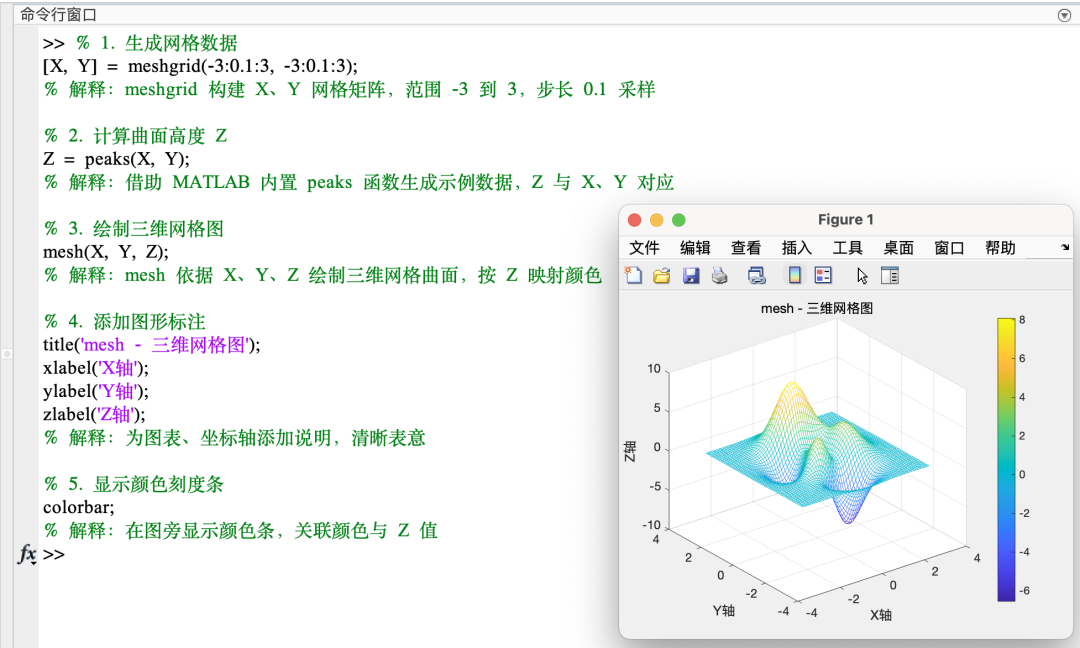Open the 插入 menu in Figure 1
The image size is (1080, 648).
click(x=797, y=248)
